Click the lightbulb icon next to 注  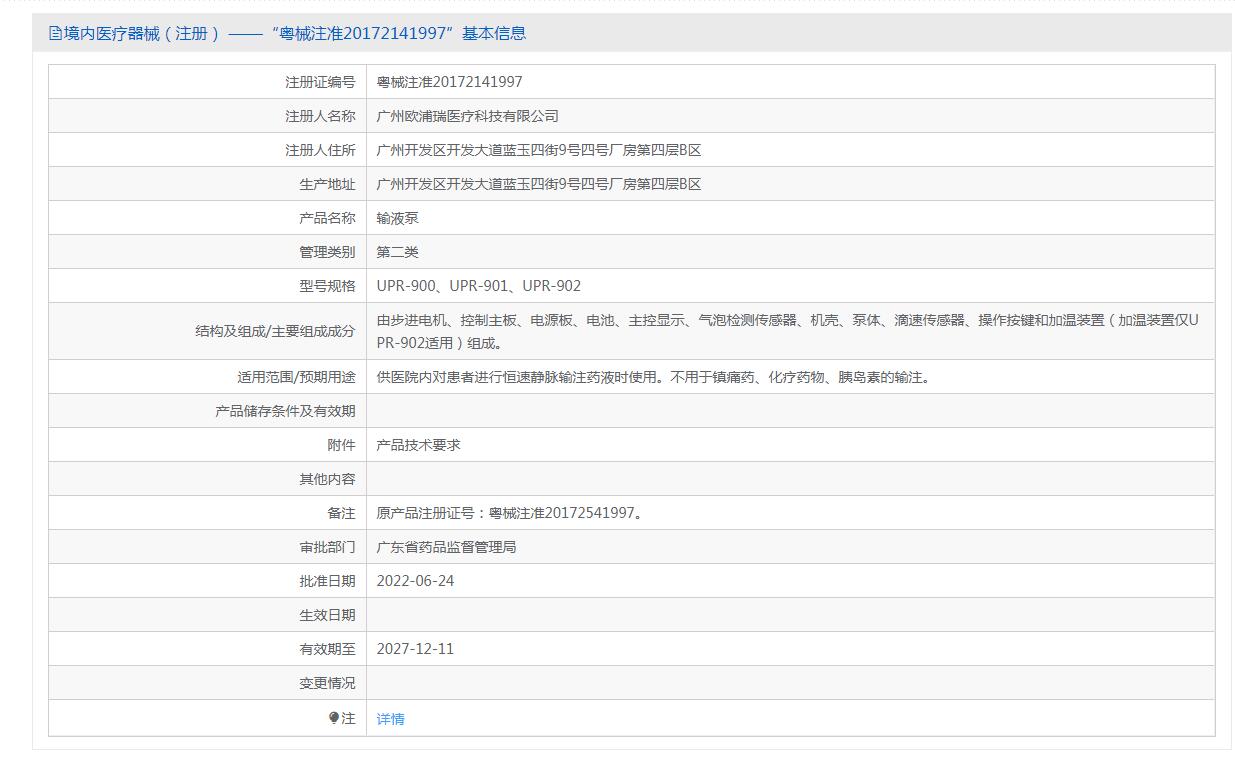point(334,718)
